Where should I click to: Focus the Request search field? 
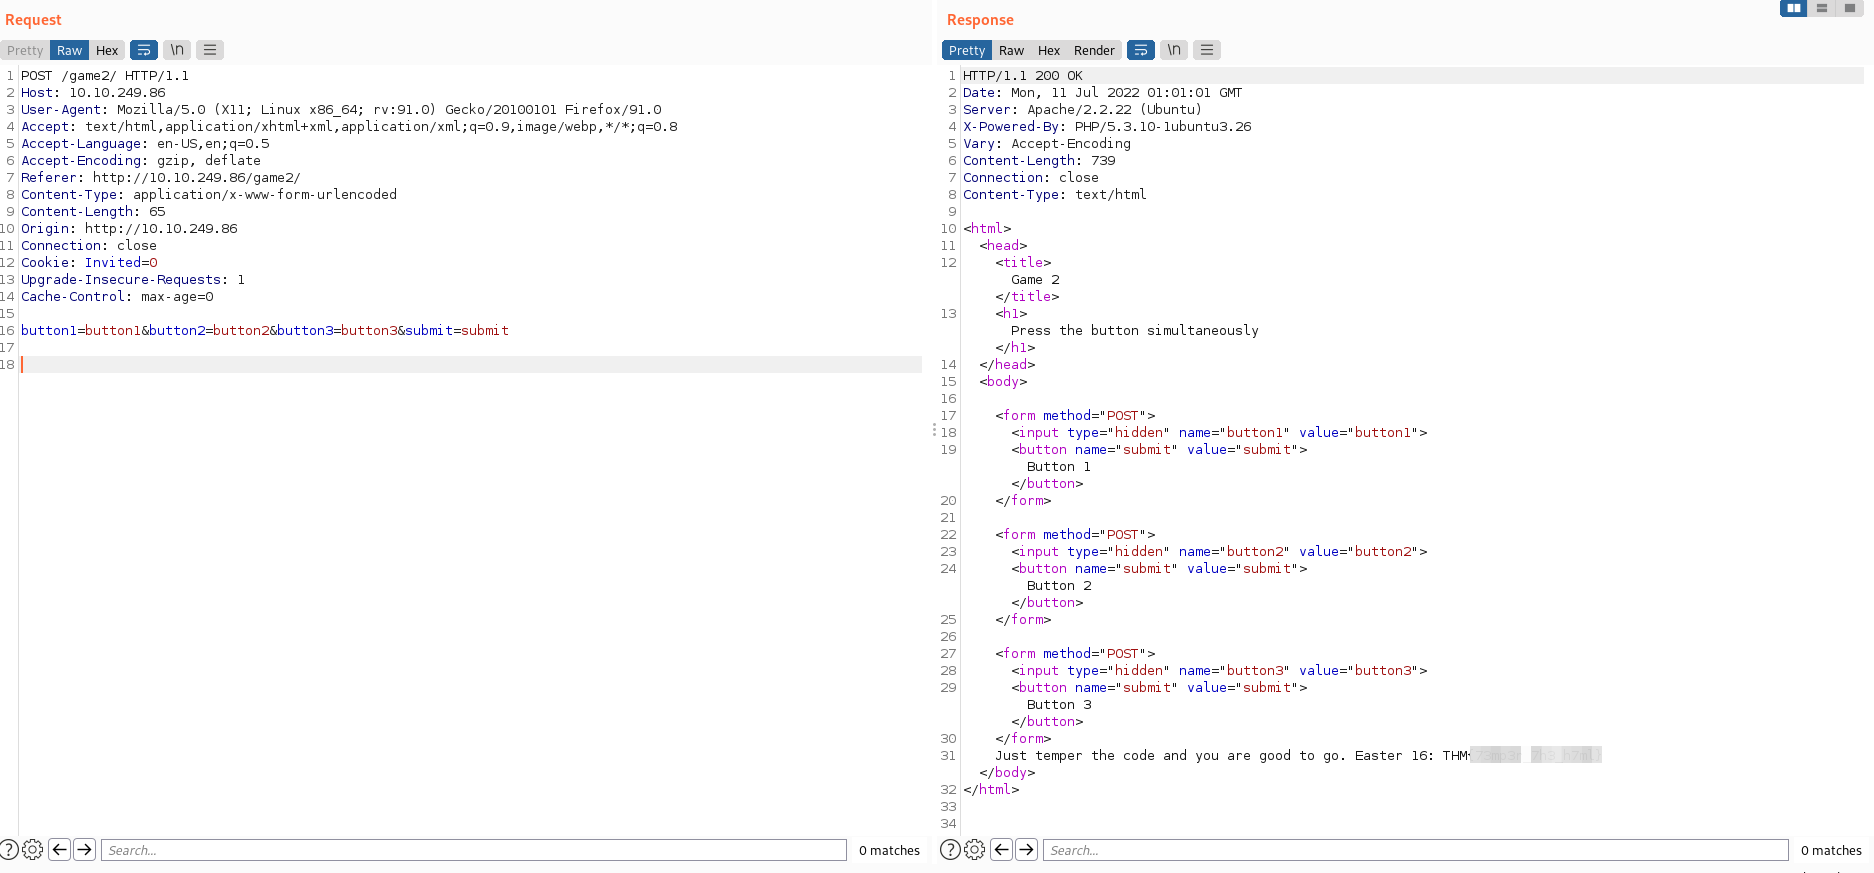474,850
